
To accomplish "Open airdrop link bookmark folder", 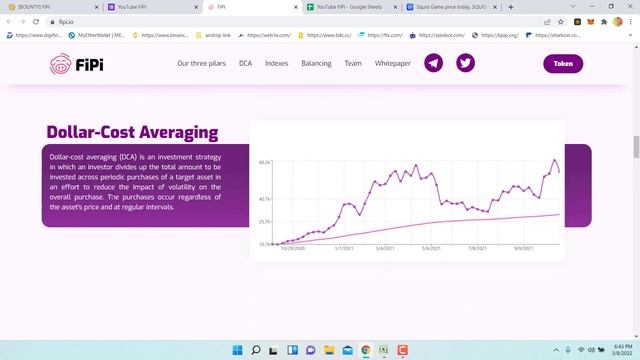I will (213, 36).
